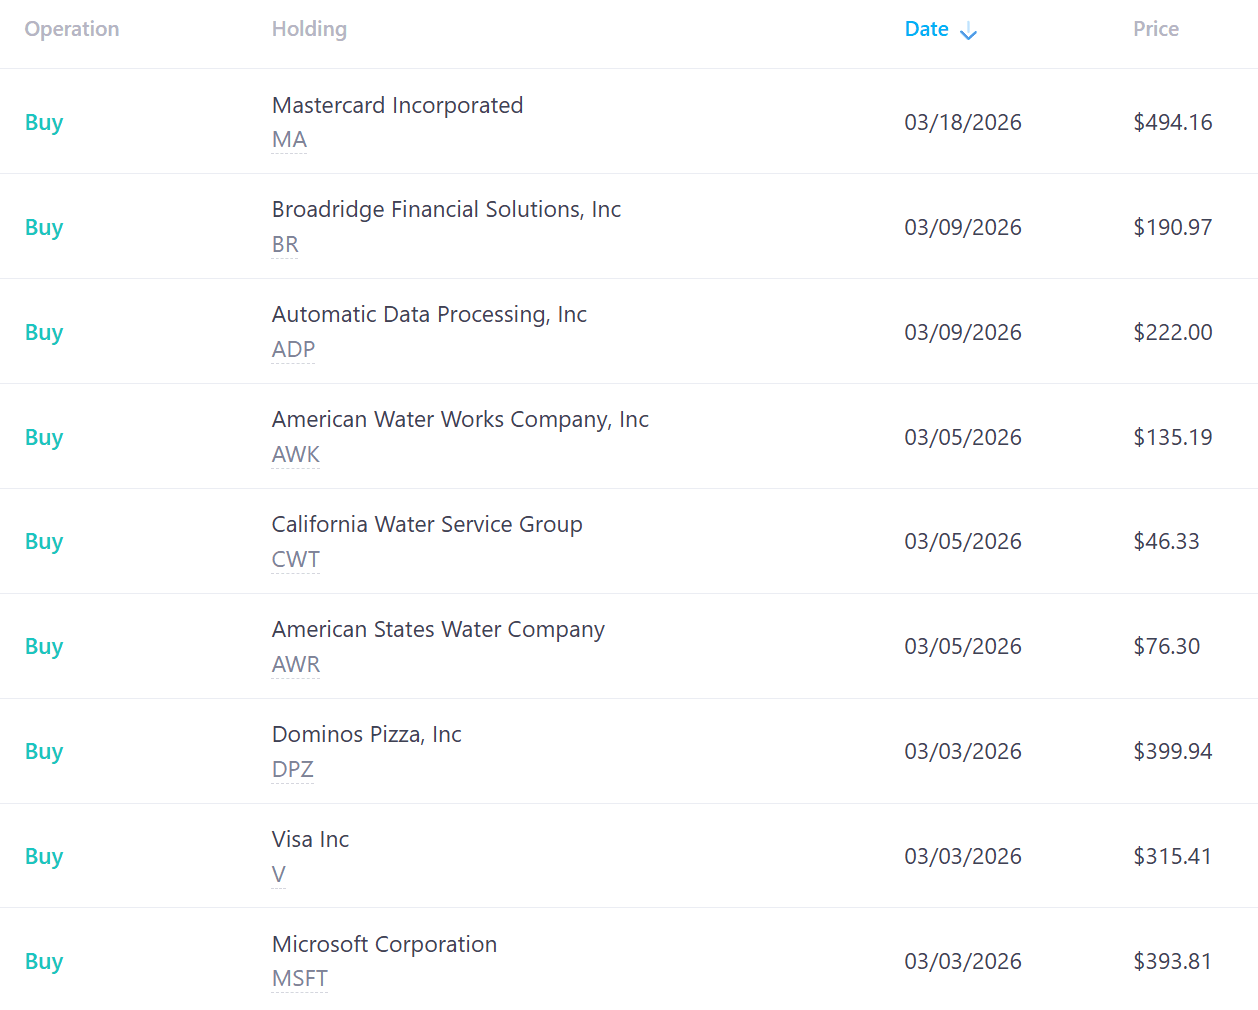Click the CWT ticker symbol
The height and width of the screenshot is (1010, 1258).
point(296,560)
